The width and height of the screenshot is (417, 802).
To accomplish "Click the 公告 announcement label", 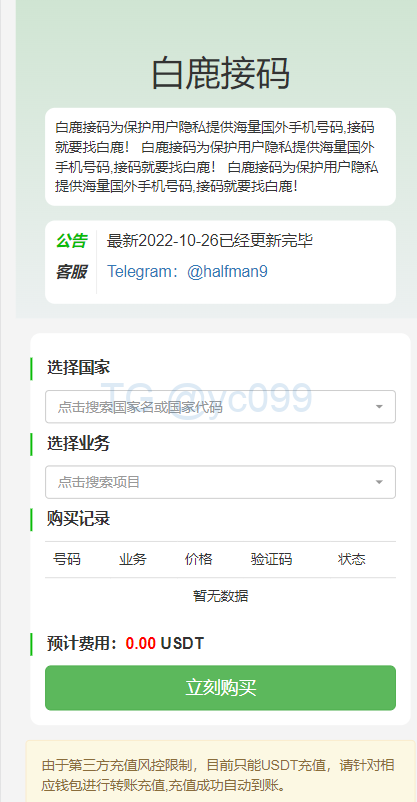I will point(71,240).
